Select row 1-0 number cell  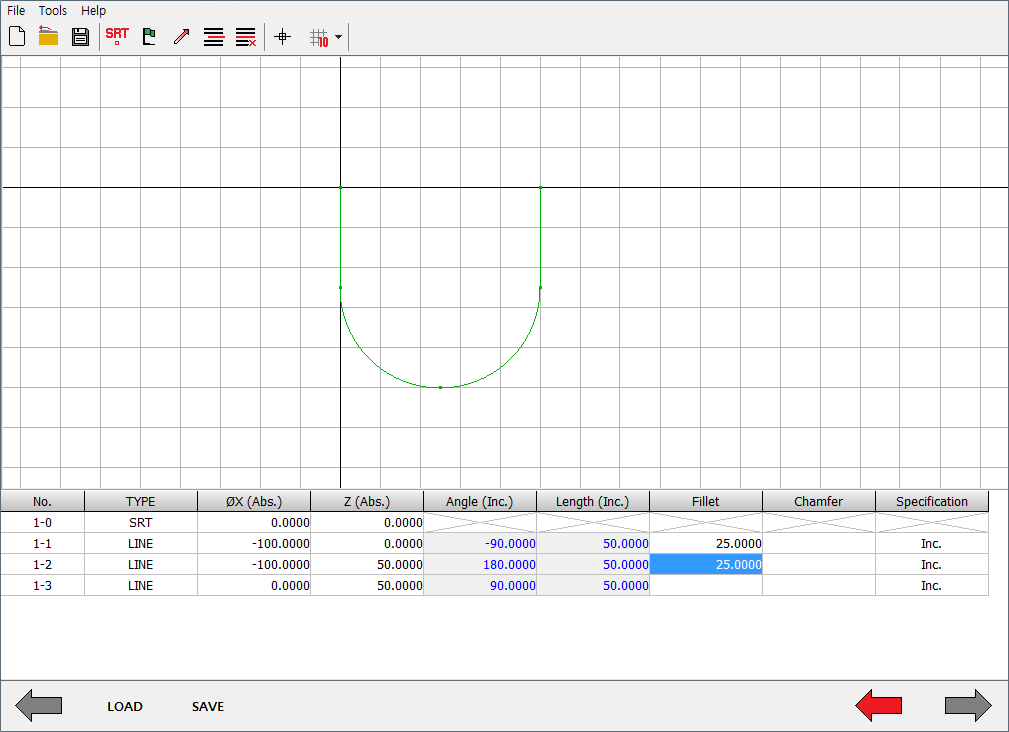(42, 523)
